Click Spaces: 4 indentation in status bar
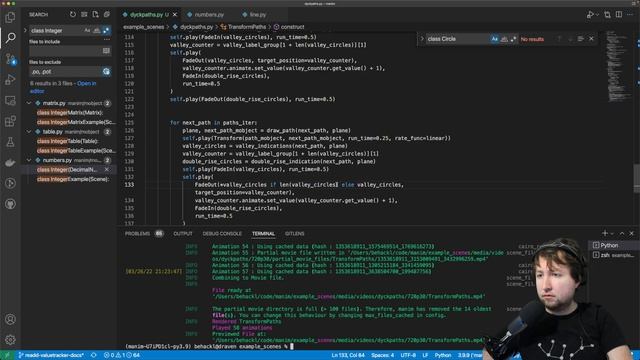The width and height of the screenshot is (640, 360). pos(382,356)
